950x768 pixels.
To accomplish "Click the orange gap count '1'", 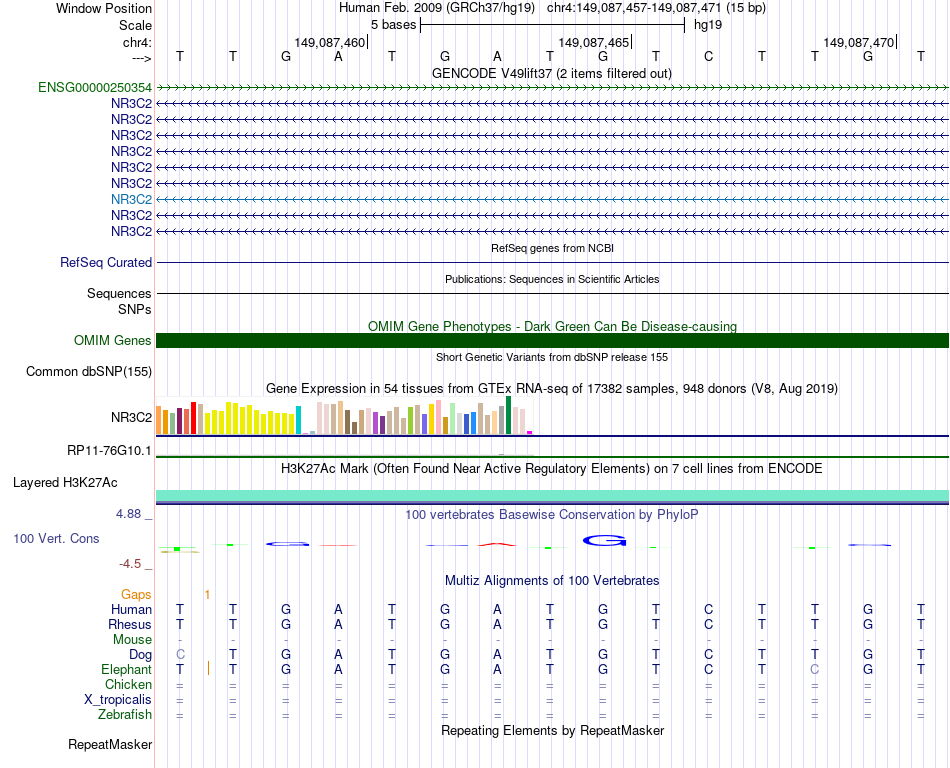I will point(207,595).
